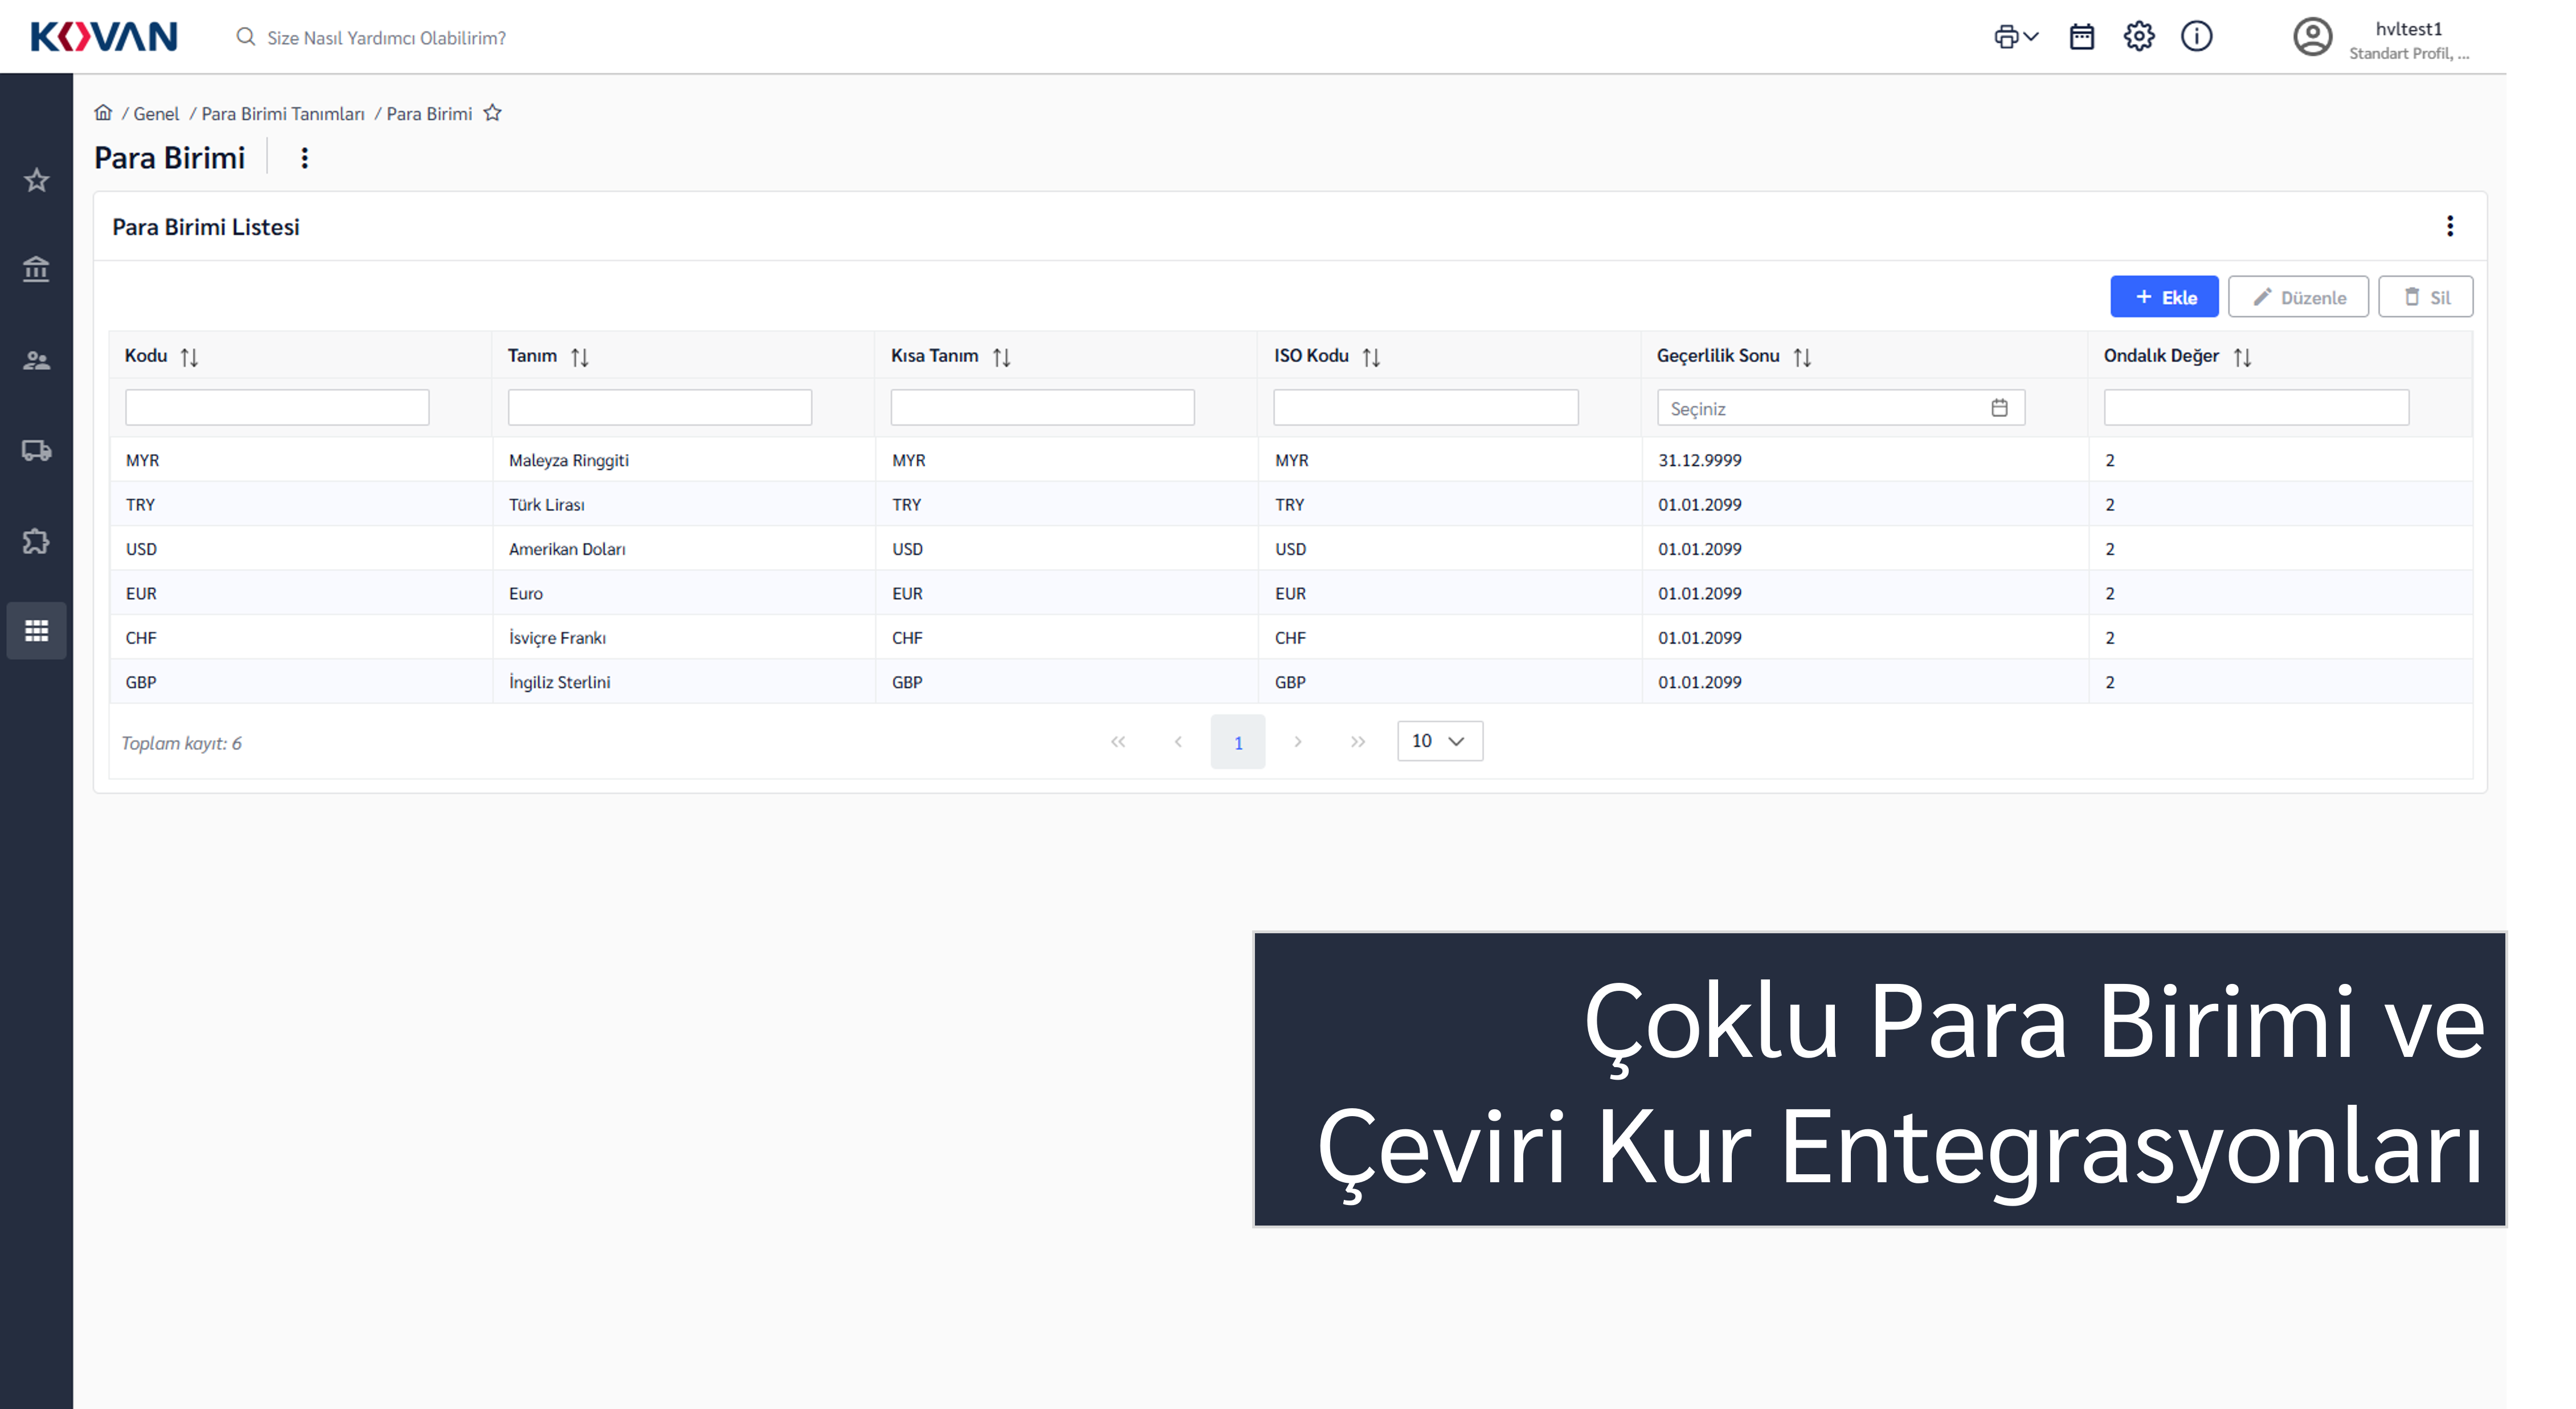This screenshot has height=1409, width=2576.
Task: Open the bank building sidebar icon
Action: 36,269
